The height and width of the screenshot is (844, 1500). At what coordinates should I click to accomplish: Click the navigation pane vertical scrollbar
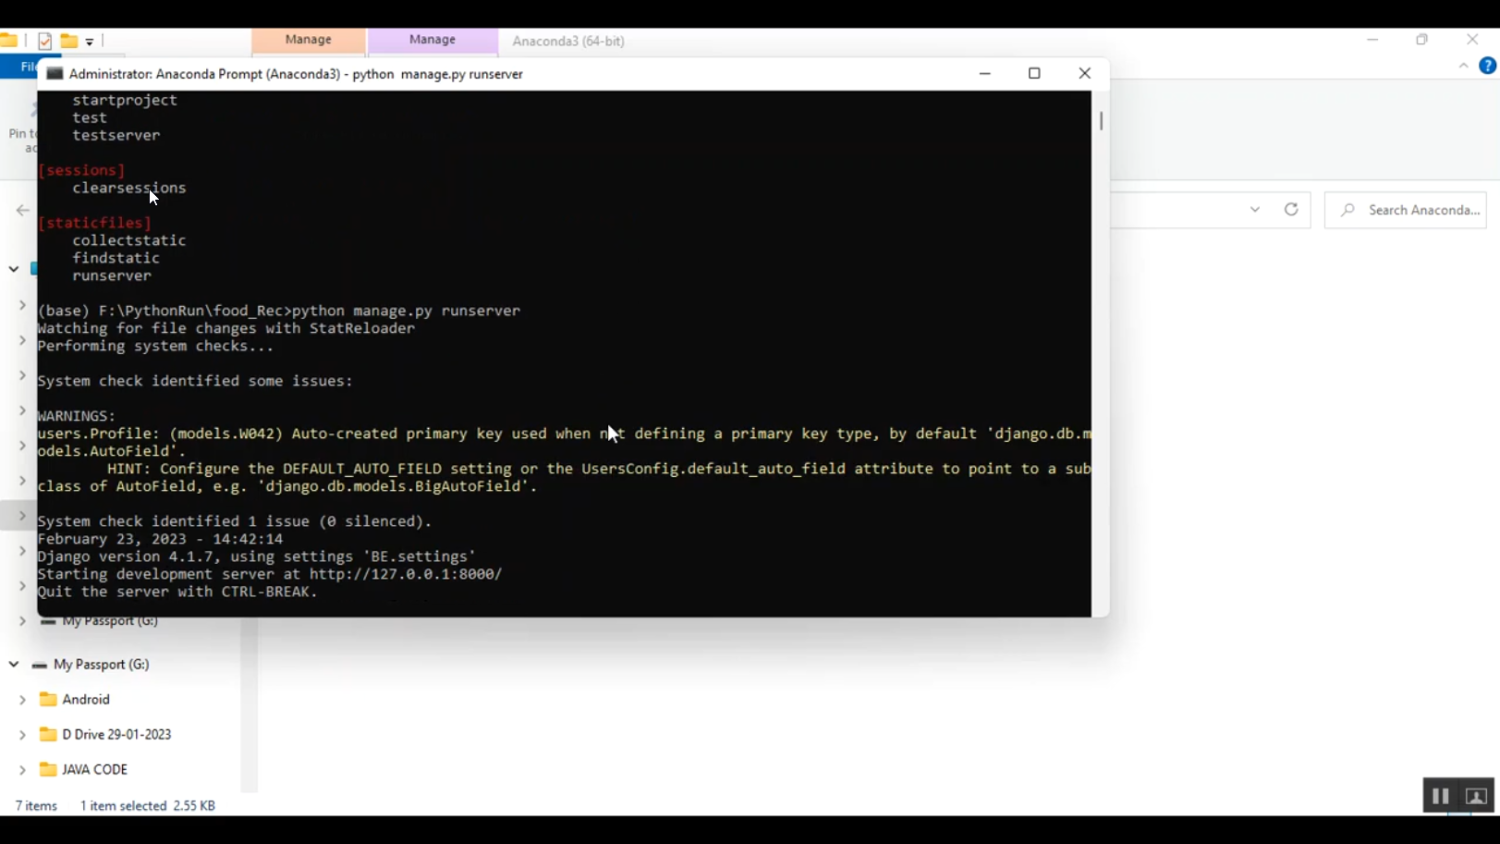[x=249, y=704]
